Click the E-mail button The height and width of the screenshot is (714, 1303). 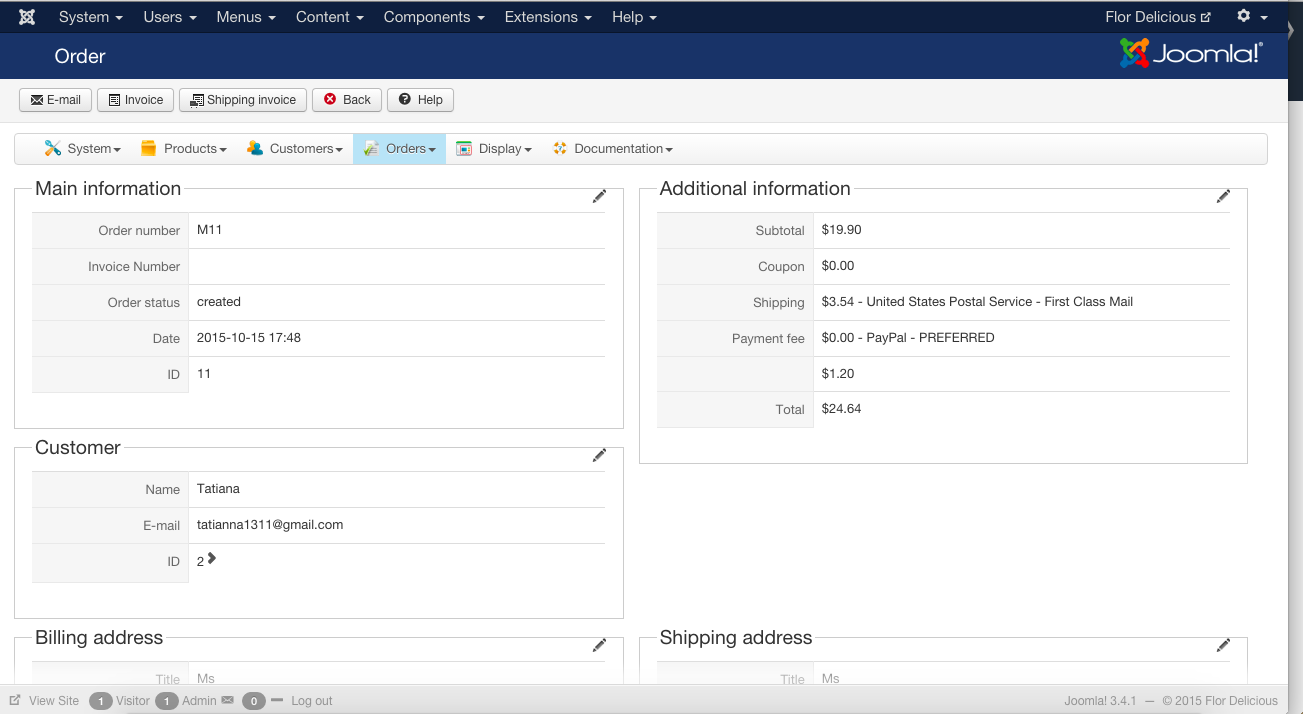pos(56,100)
